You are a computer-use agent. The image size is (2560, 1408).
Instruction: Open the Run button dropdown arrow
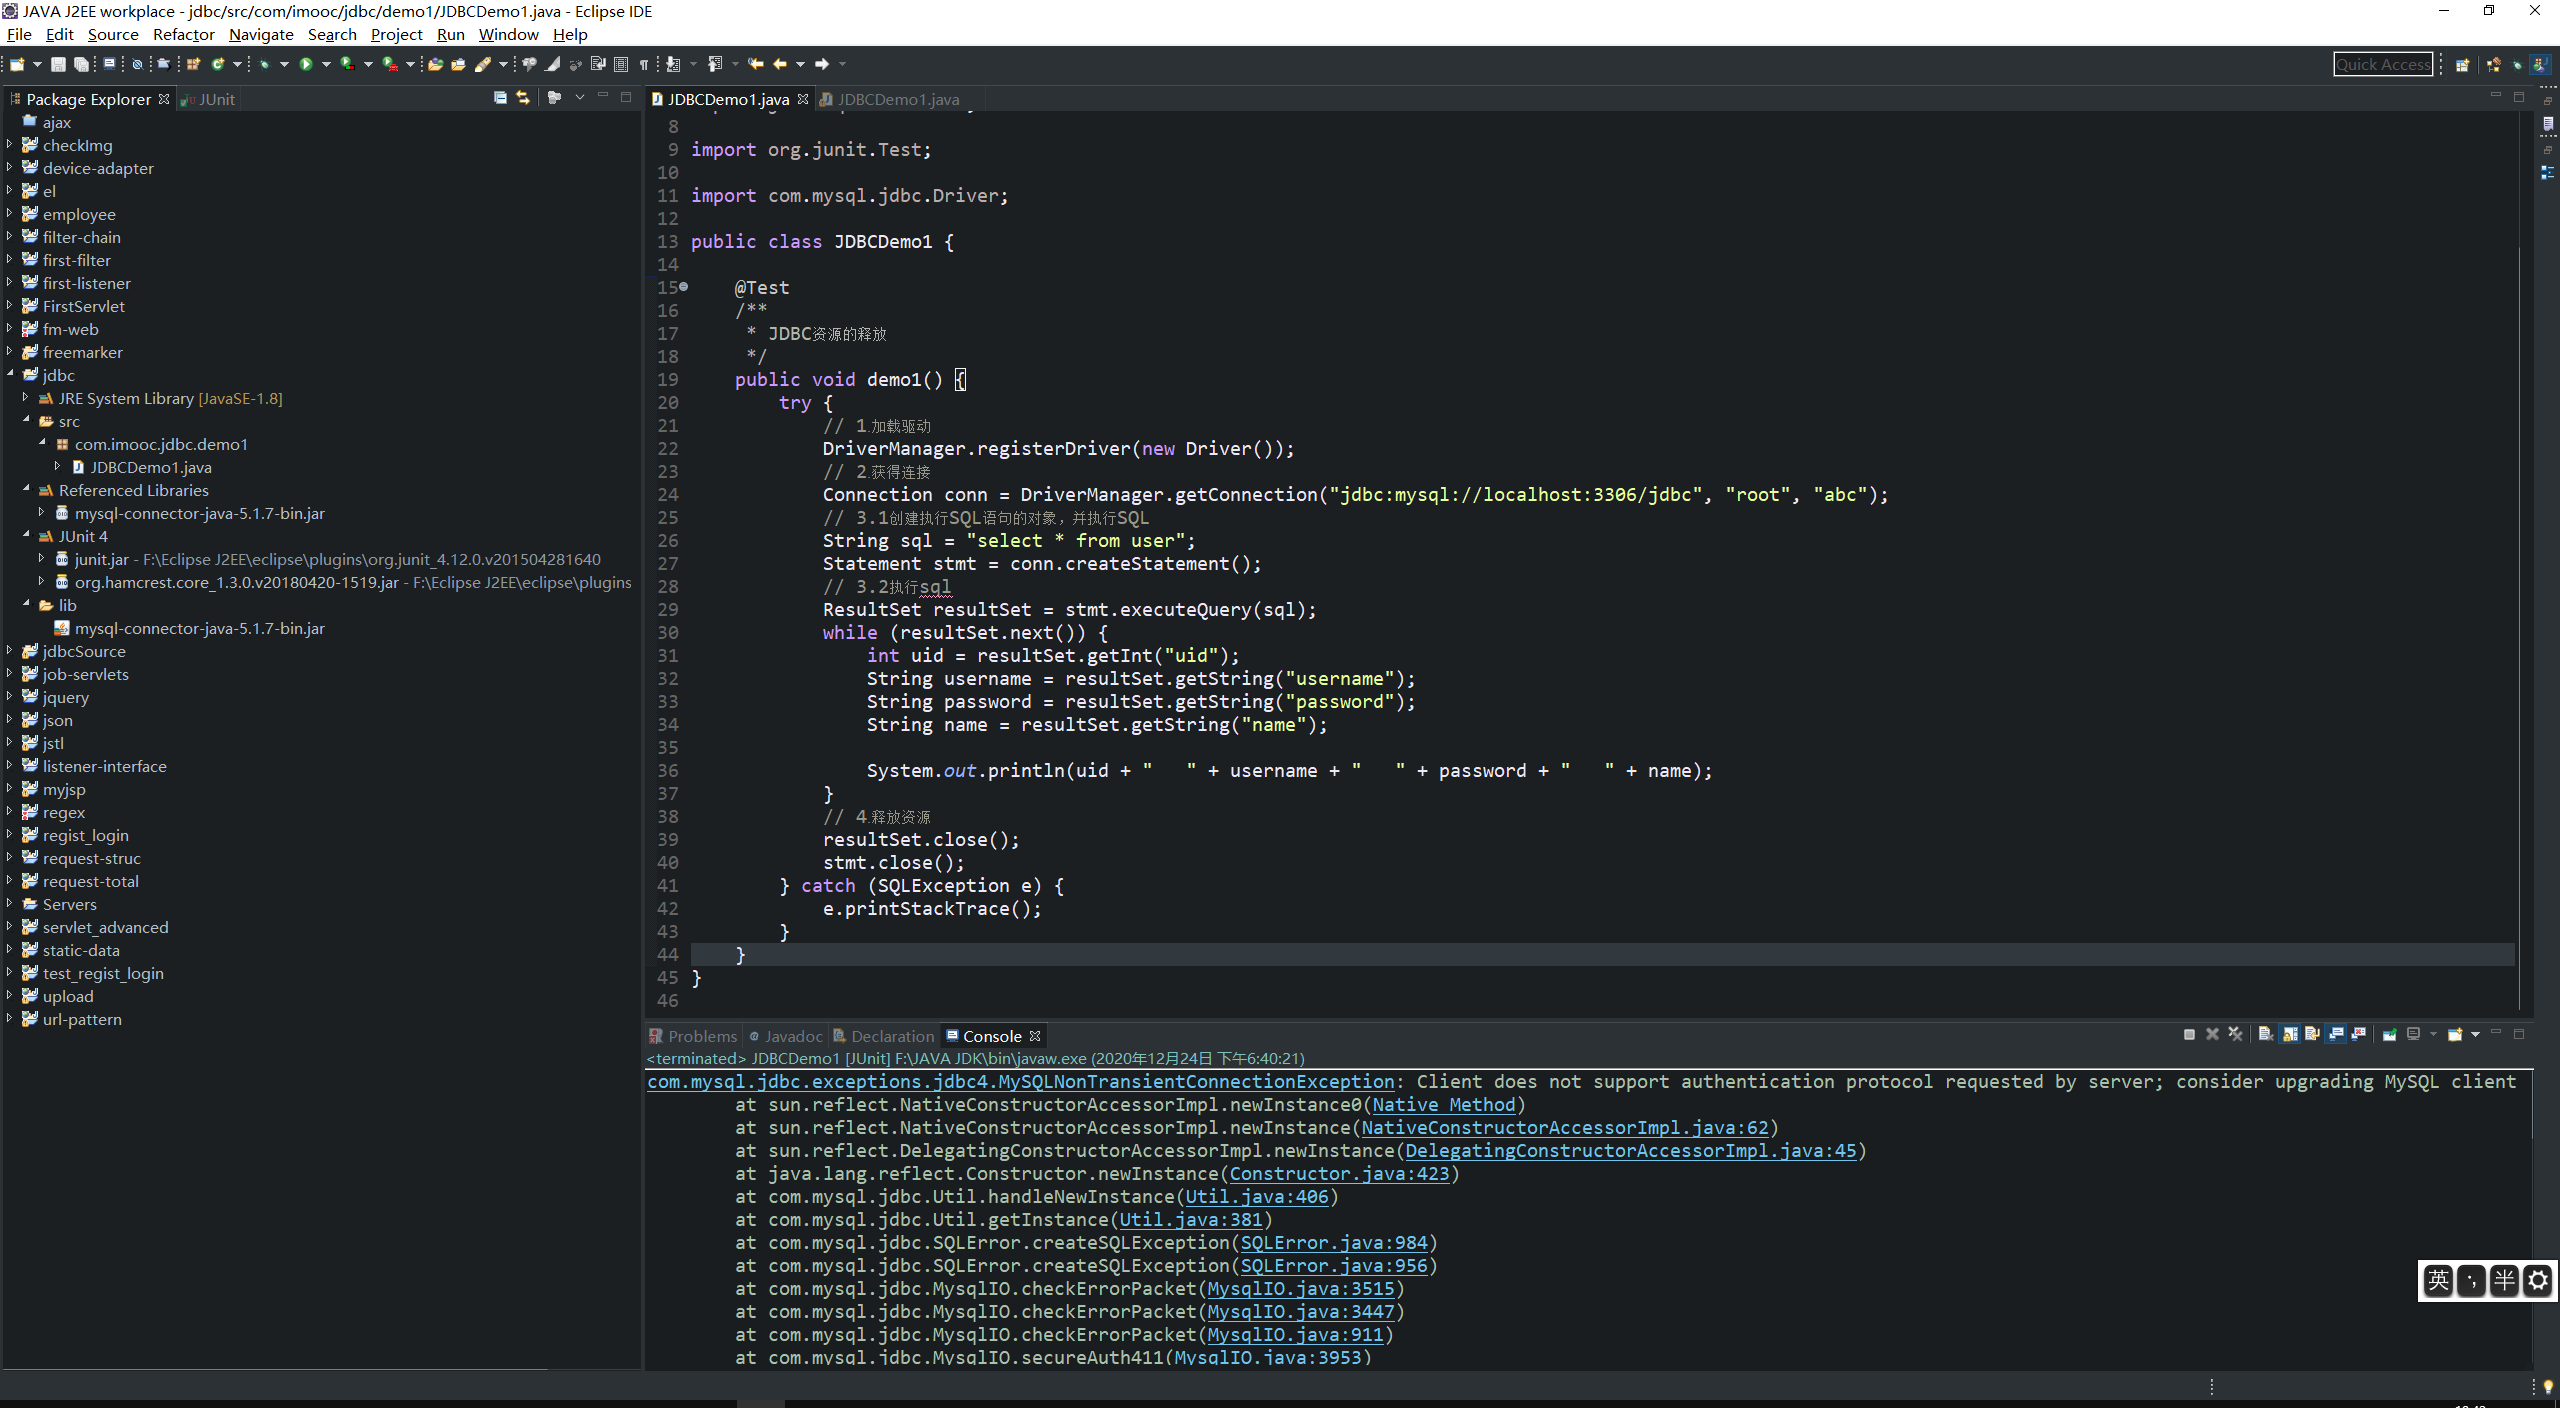pos(326,64)
